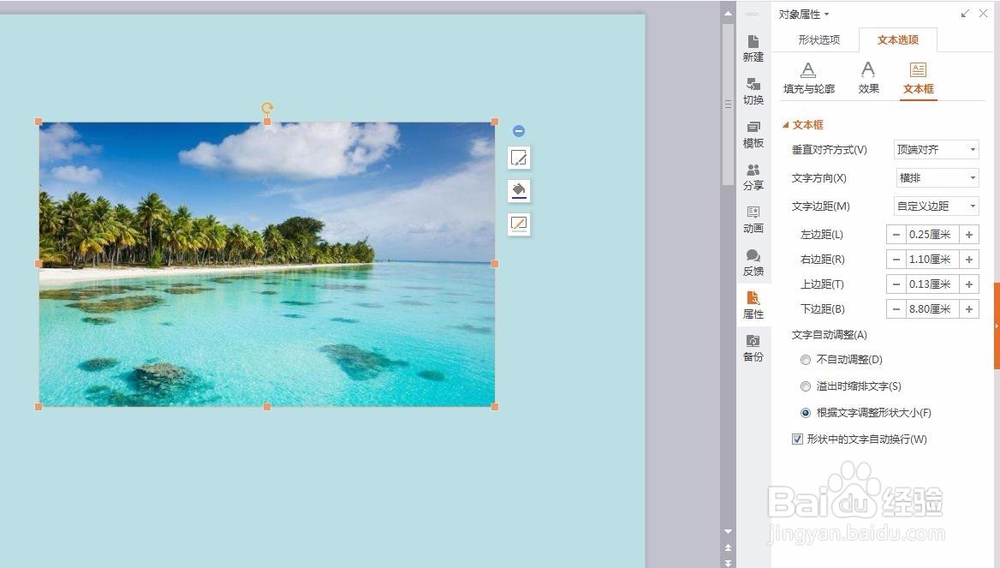Image resolution: width=1000 pixels, height=568 pixels.
Task: Decrease the 下边距 value
Action: pos(896,309)
